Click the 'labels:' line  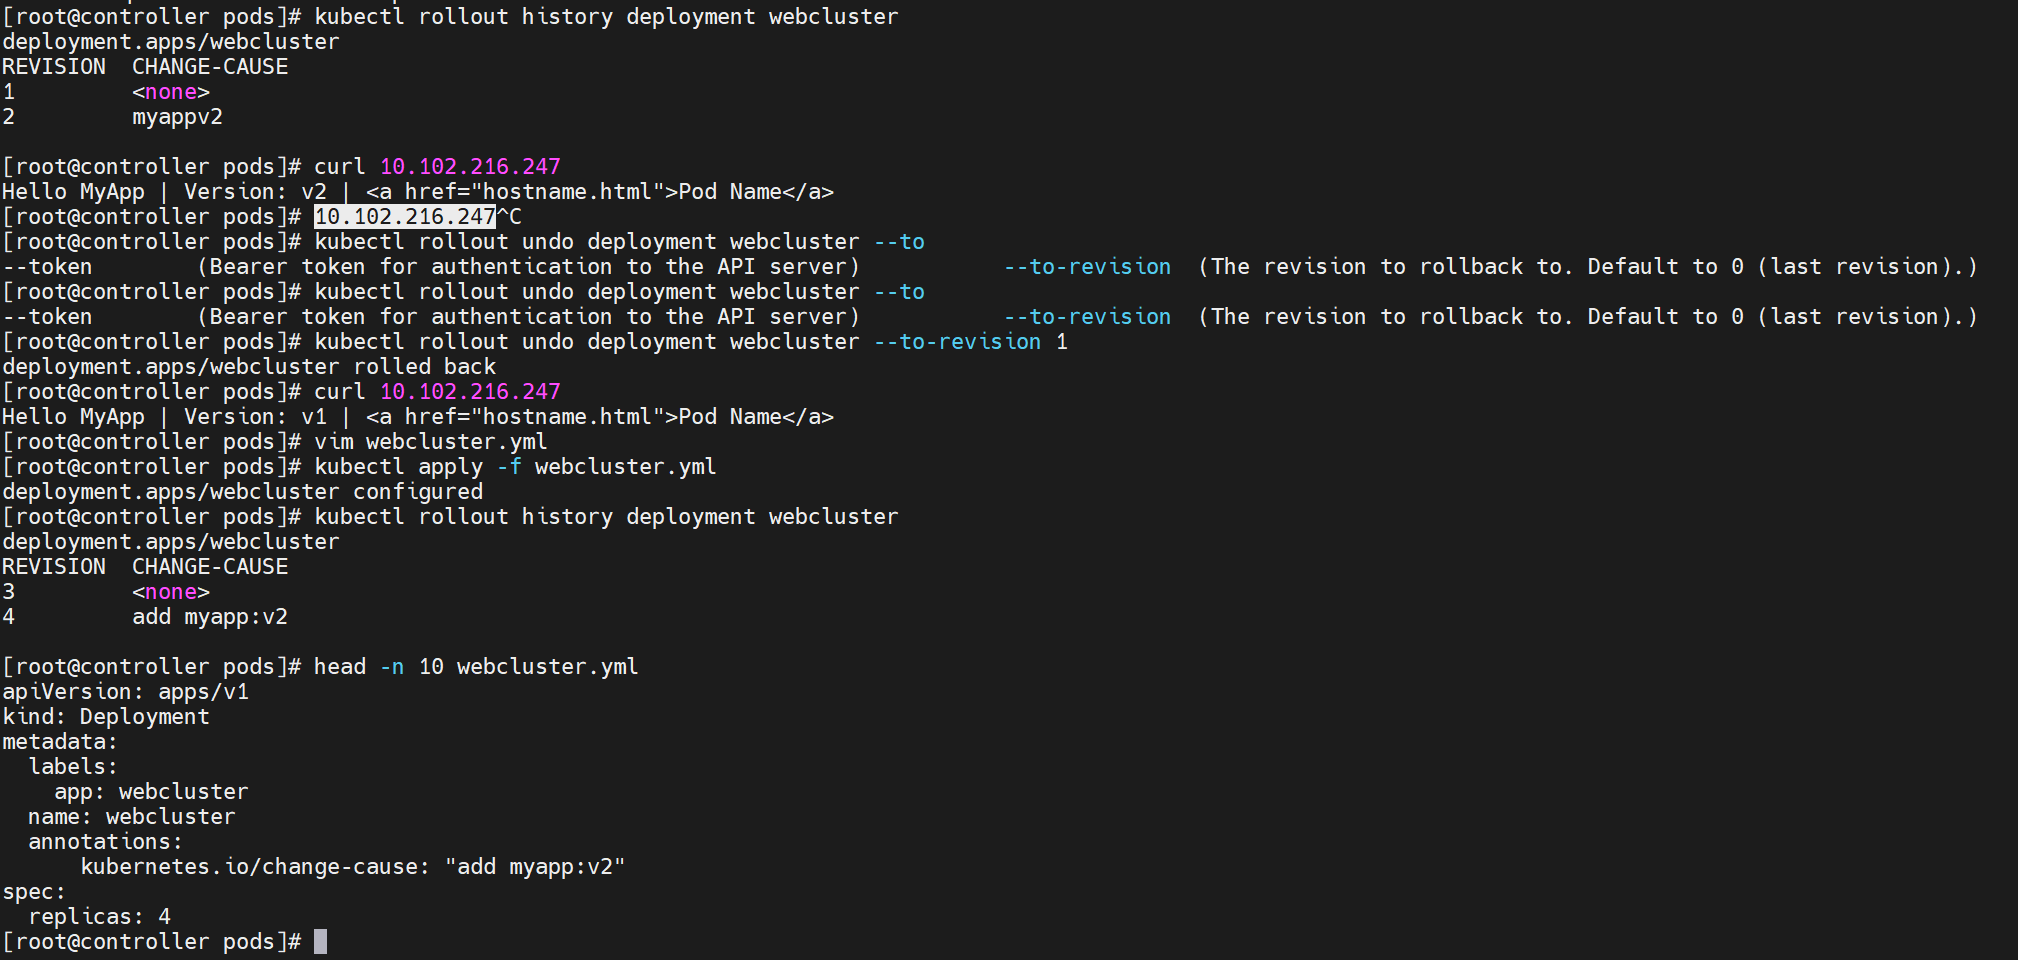[x=73, y=767]
